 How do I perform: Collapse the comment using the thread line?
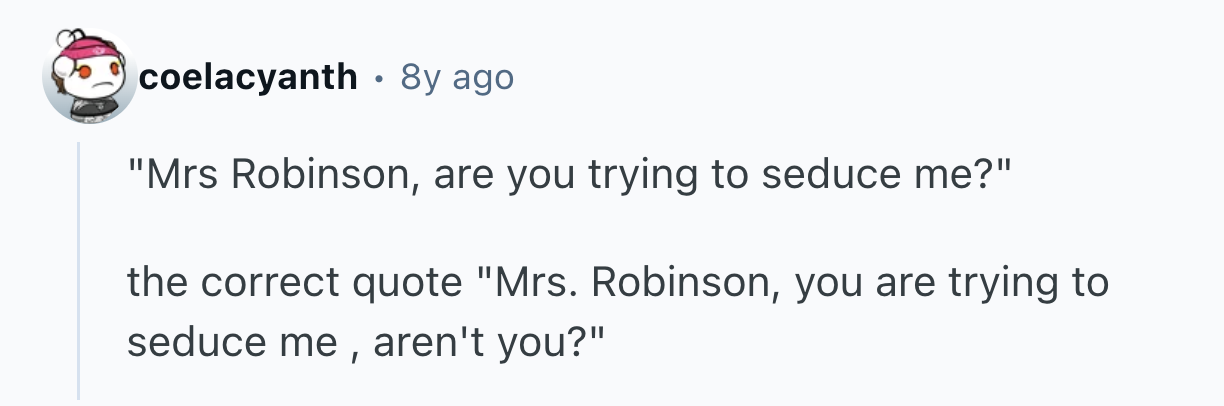[80, 270]
